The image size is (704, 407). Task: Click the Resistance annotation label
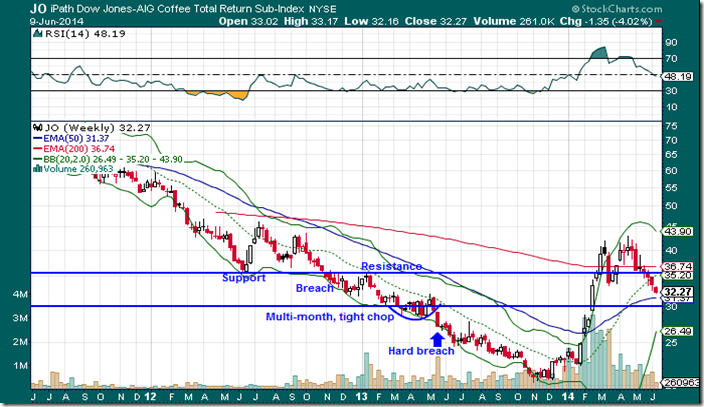[x=391, y=267]
